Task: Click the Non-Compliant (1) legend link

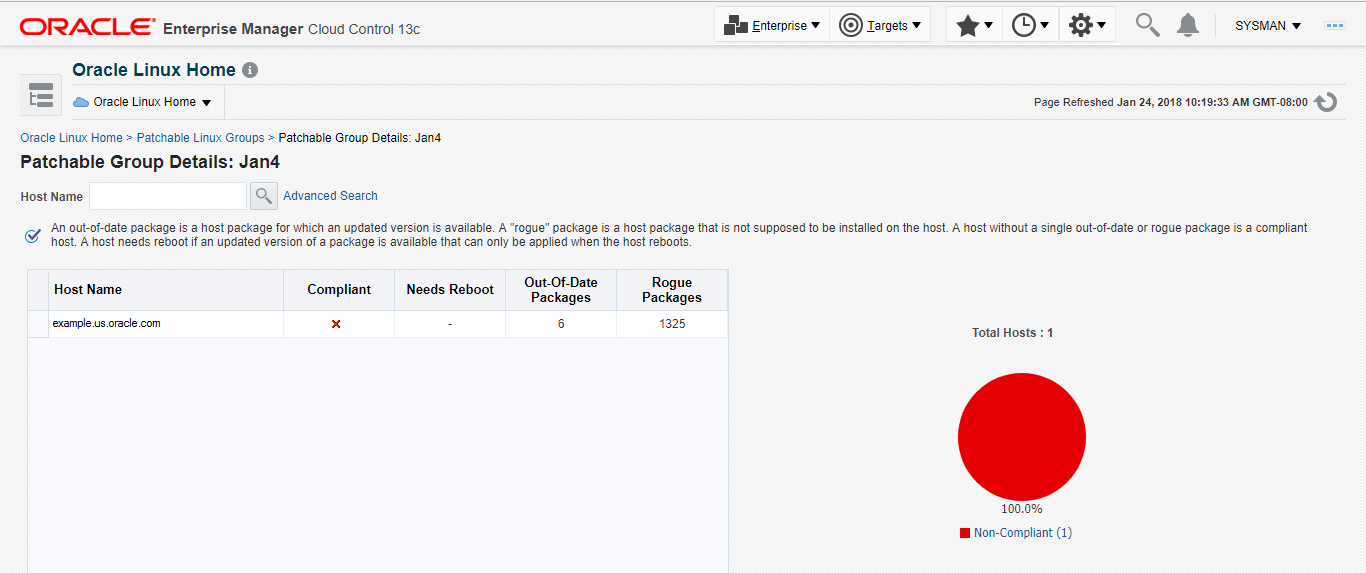Action: click(1023, 533)
